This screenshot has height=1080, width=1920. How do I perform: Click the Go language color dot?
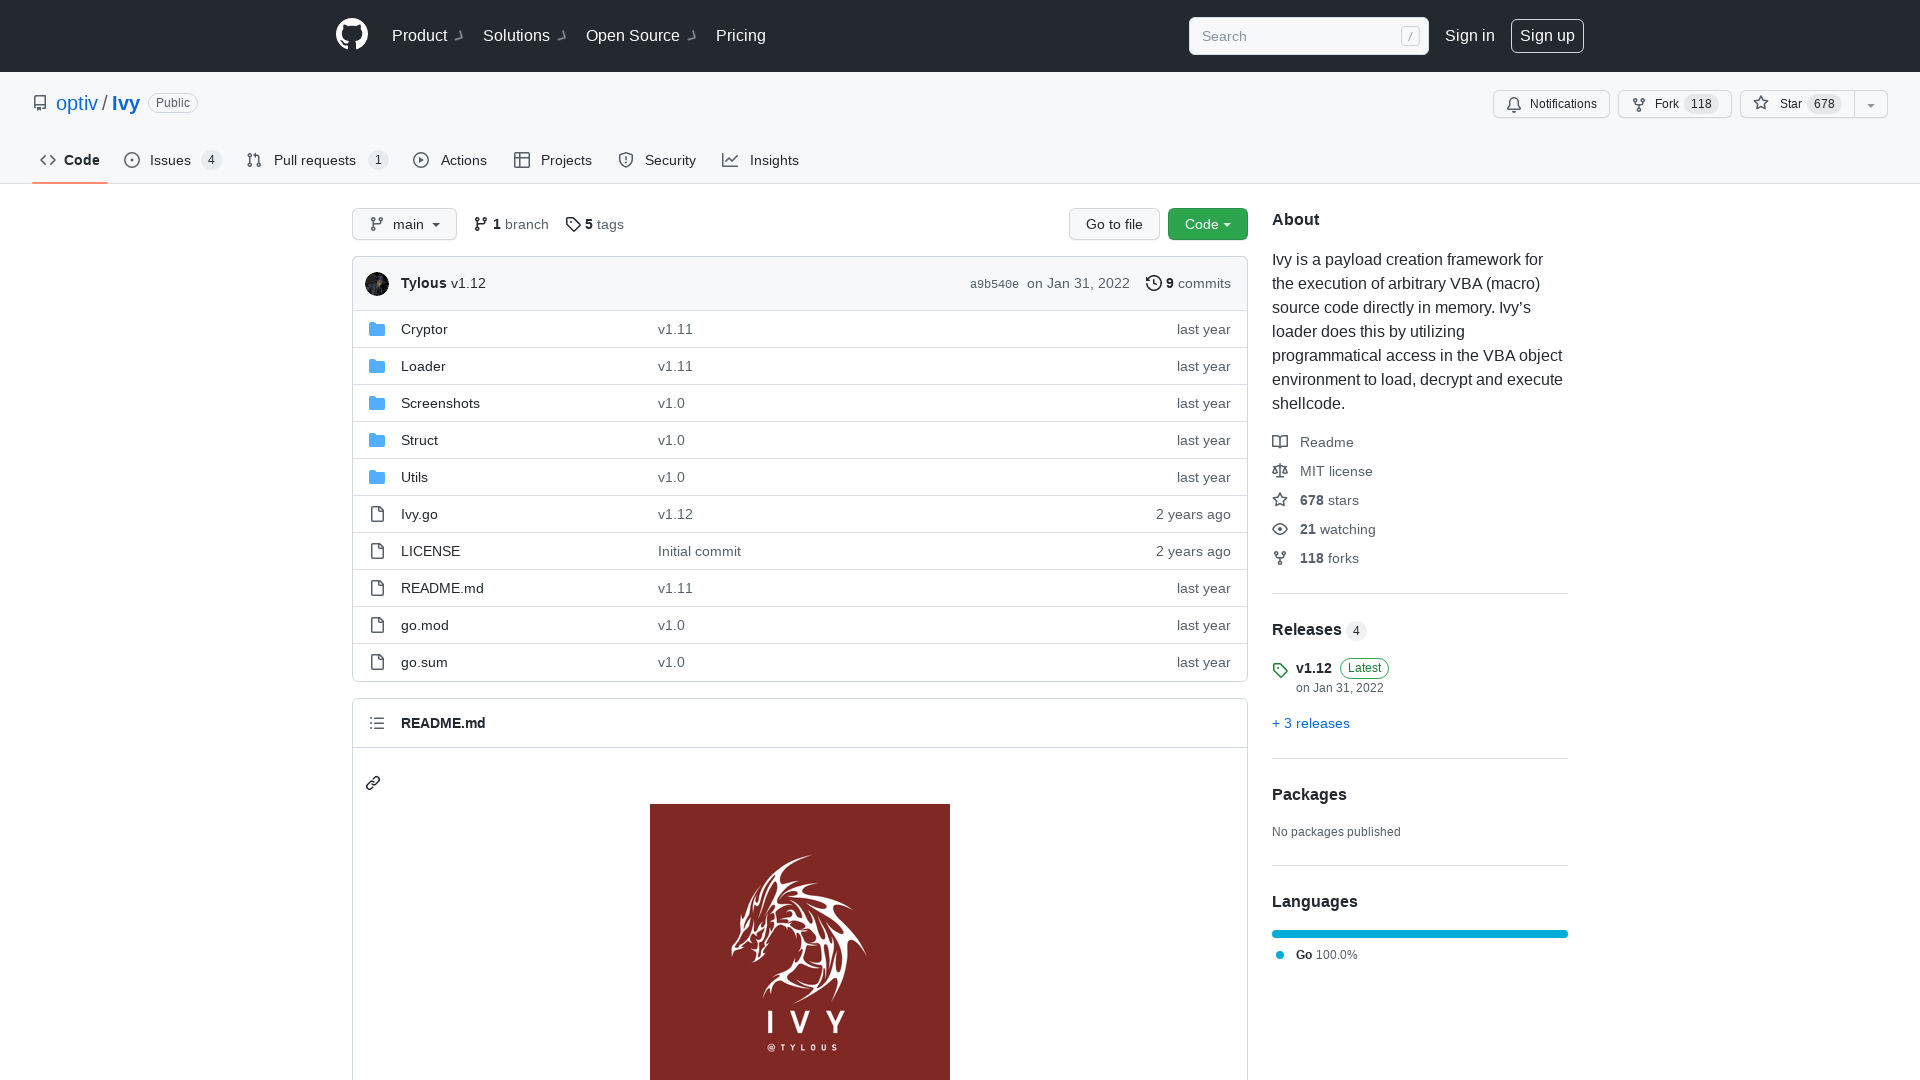pyautogui.click(x=1280, y=955)
